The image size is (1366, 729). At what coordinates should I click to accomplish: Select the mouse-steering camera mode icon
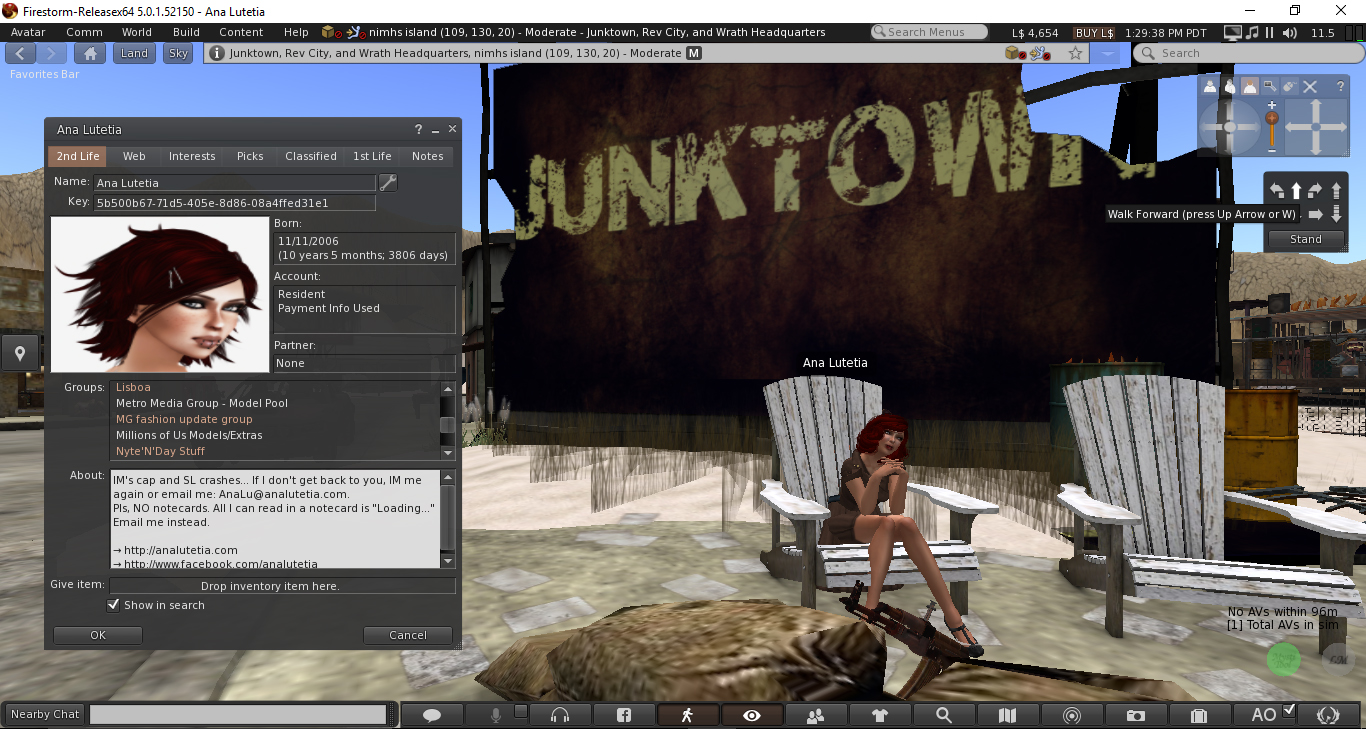pos(1289,87)
